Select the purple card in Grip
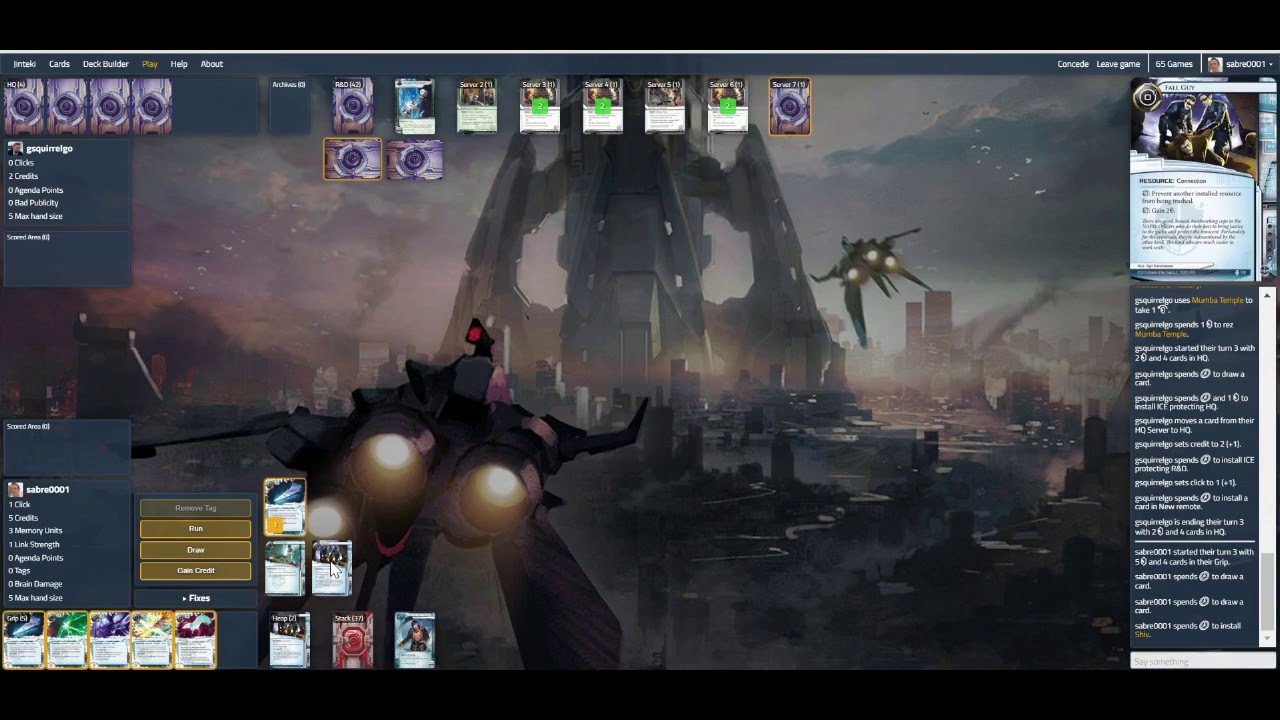This screenshot has height=720, width=1280. [110, 640]
